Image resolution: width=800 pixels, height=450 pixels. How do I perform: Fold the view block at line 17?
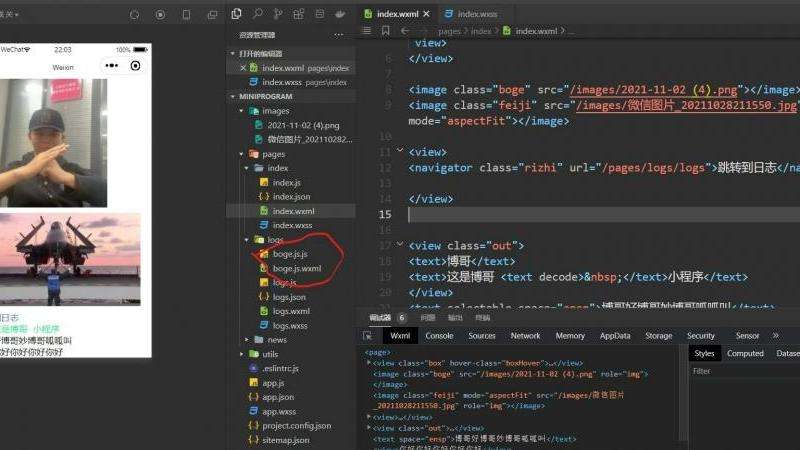(400, 245)
